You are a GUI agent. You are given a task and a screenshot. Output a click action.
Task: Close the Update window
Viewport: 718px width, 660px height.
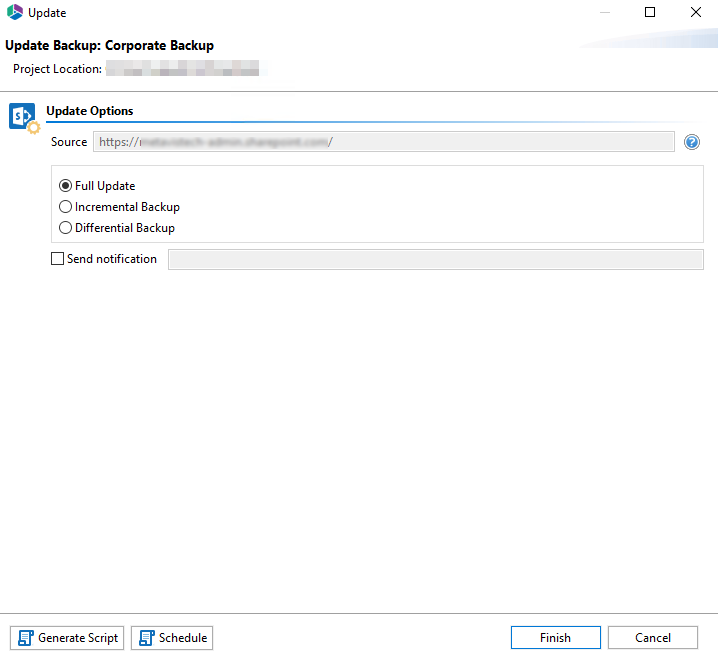696,12
